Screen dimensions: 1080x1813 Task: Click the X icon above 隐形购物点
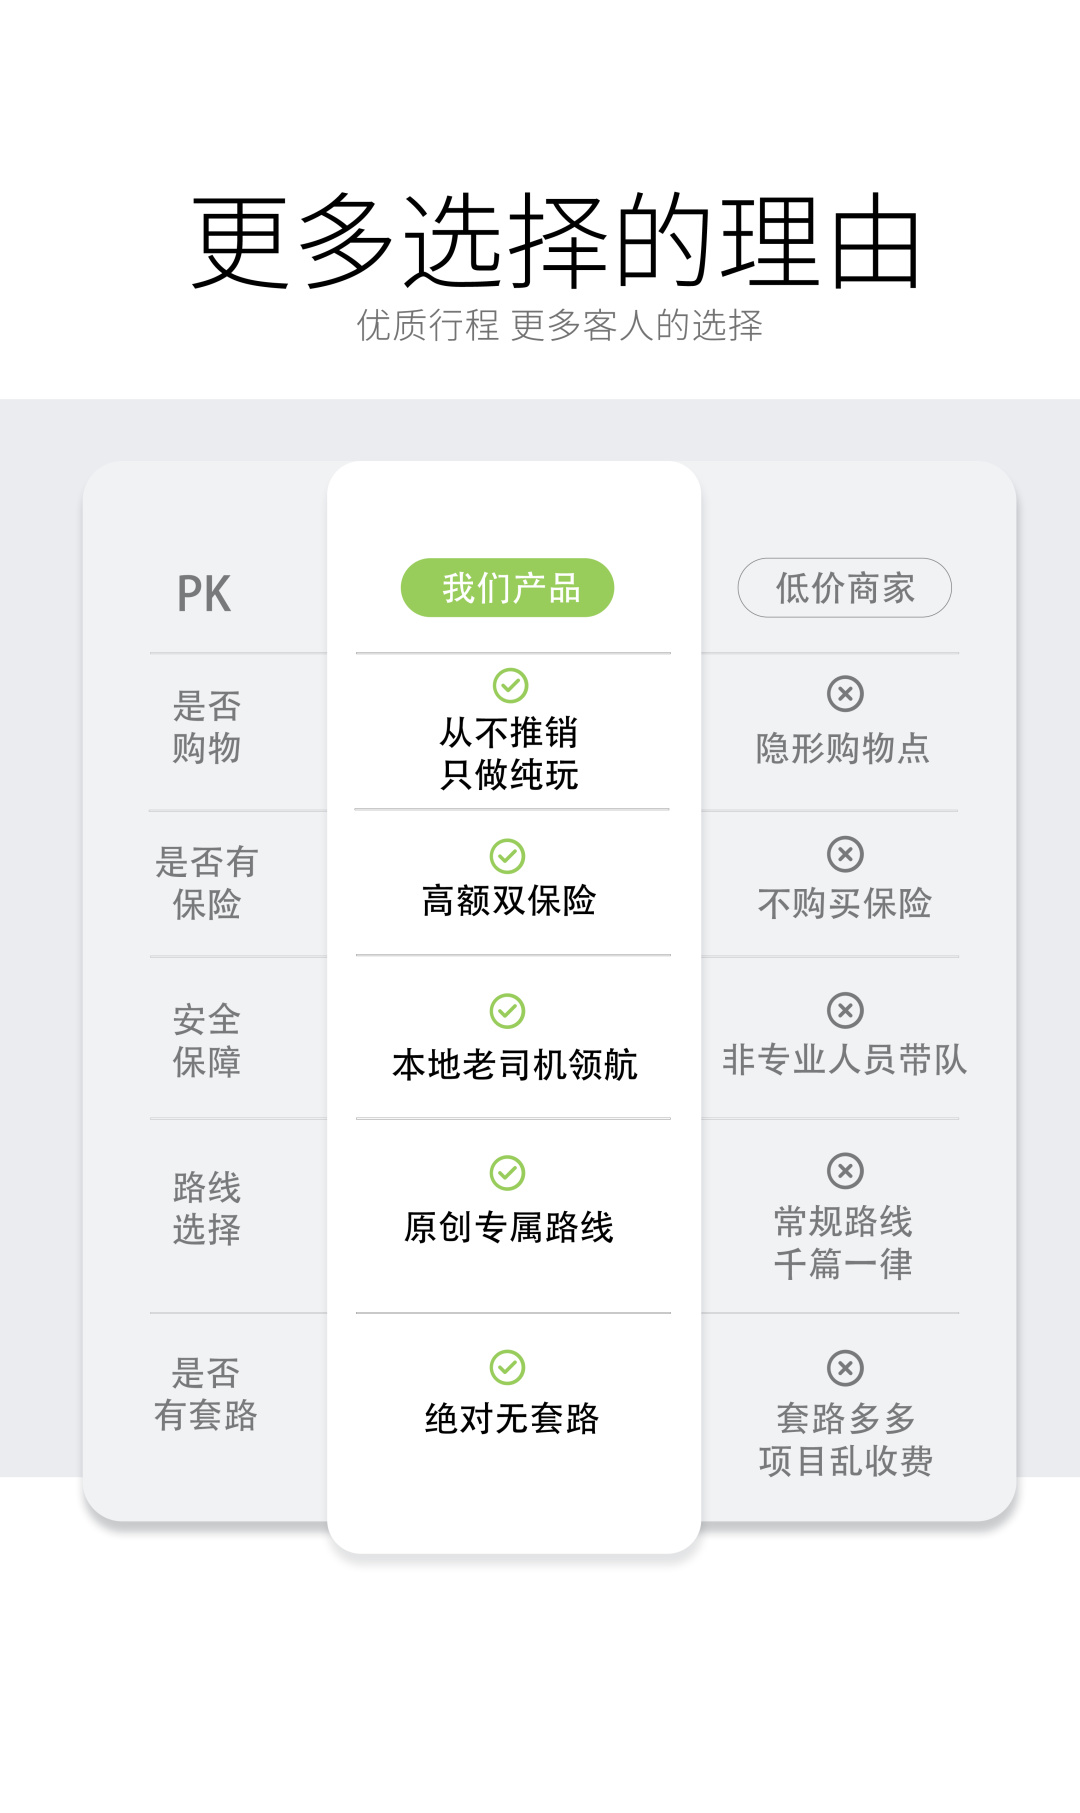845,693
